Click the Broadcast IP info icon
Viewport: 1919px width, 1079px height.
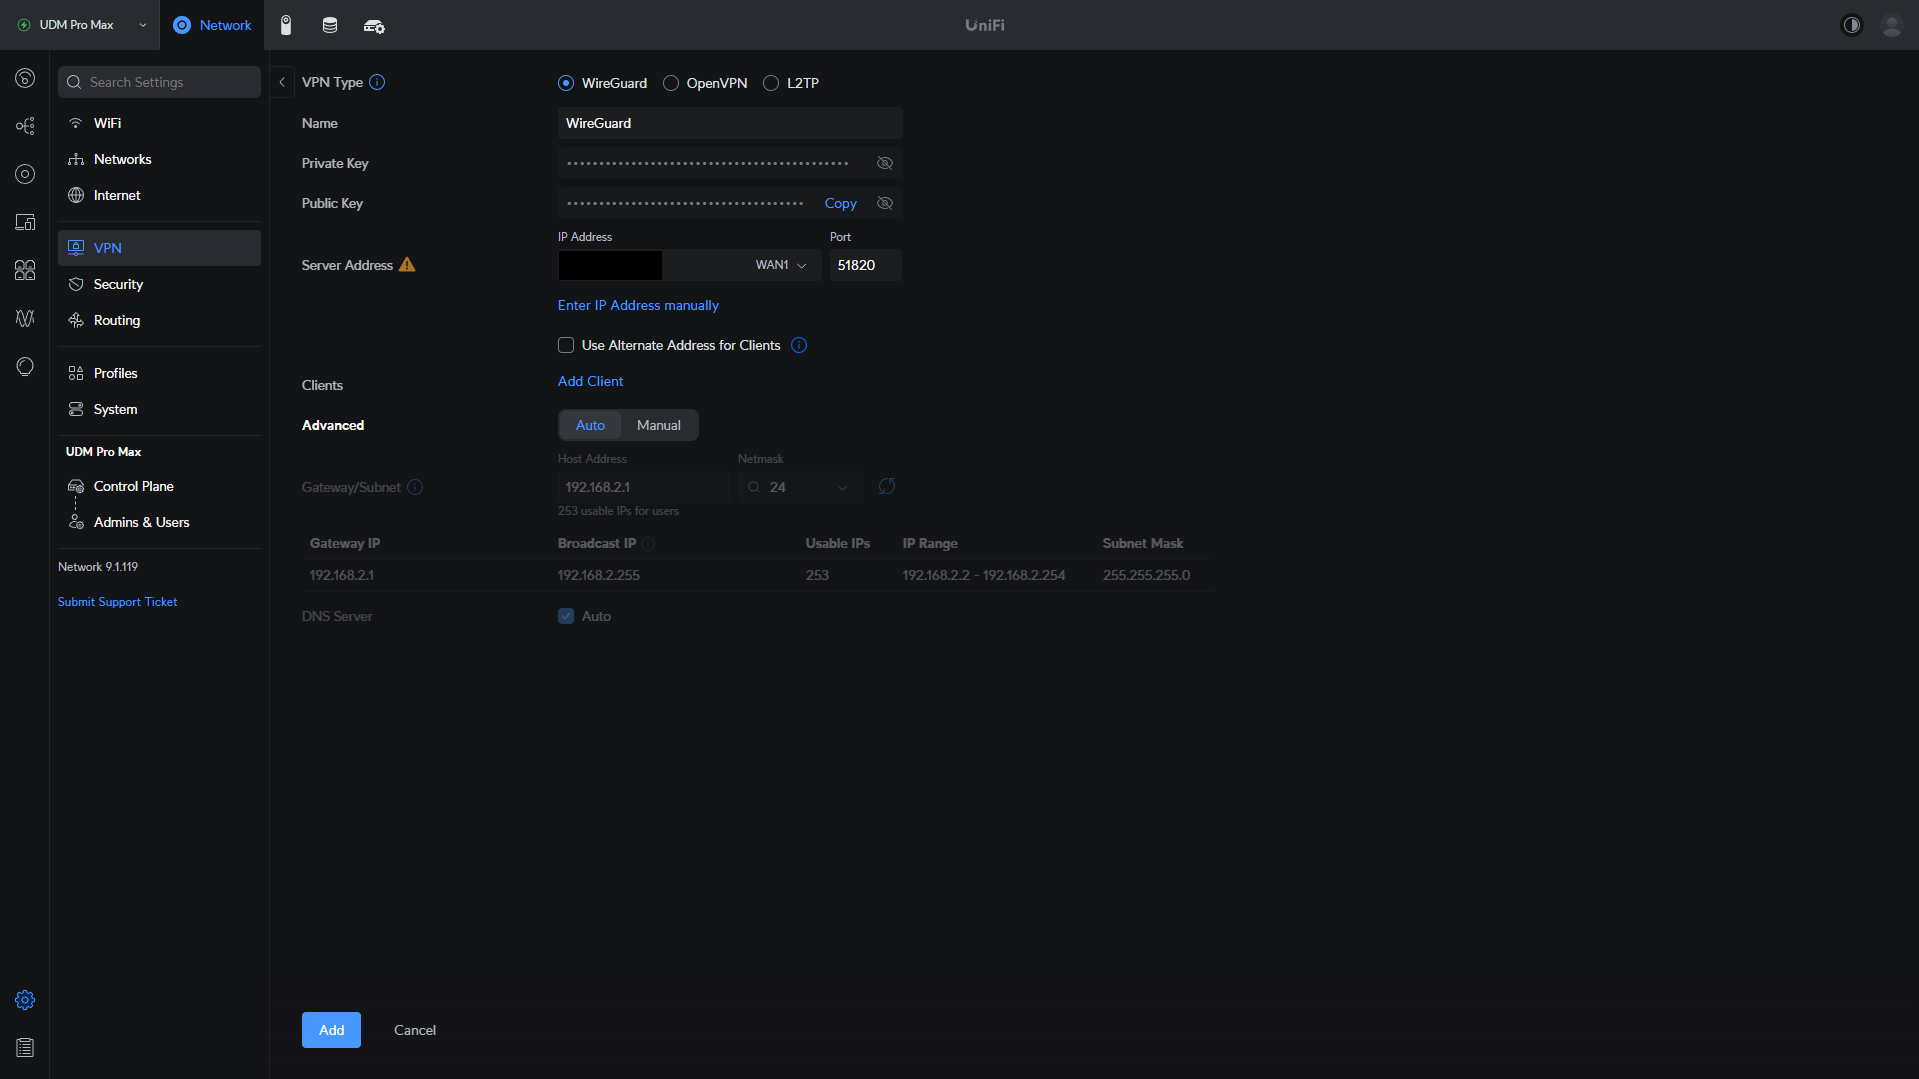pos(648,544)
